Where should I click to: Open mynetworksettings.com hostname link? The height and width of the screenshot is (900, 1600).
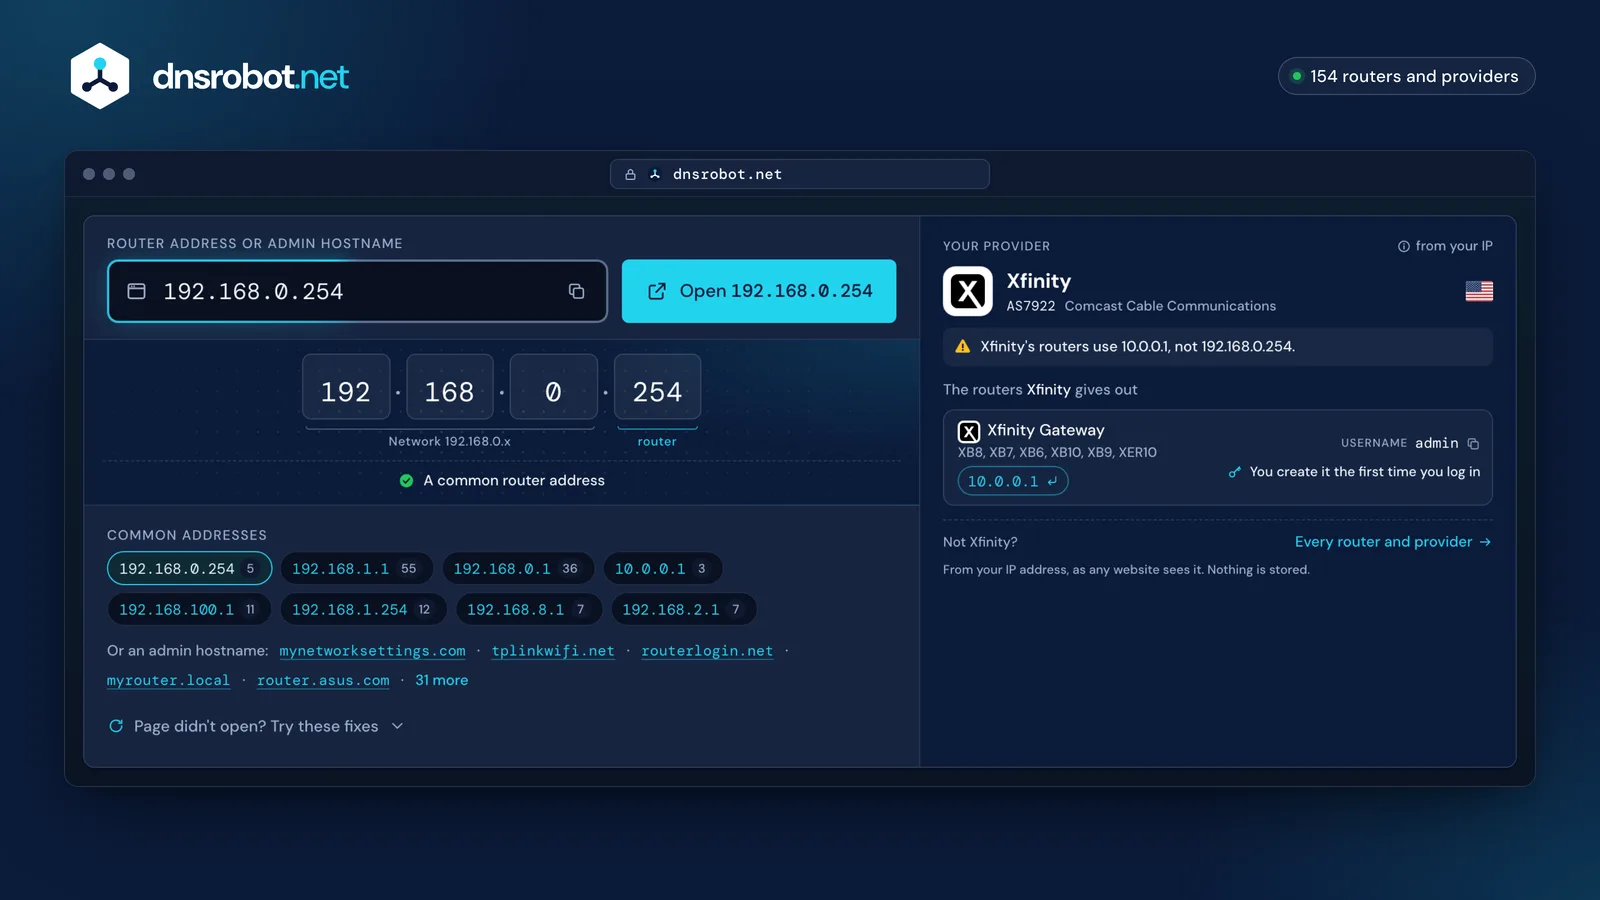pos(372,651)
